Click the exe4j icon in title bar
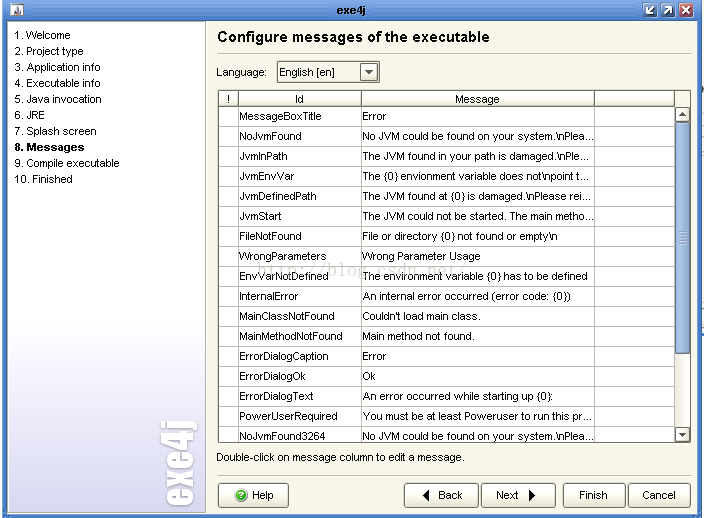704x518 pixels. [17, 10]
